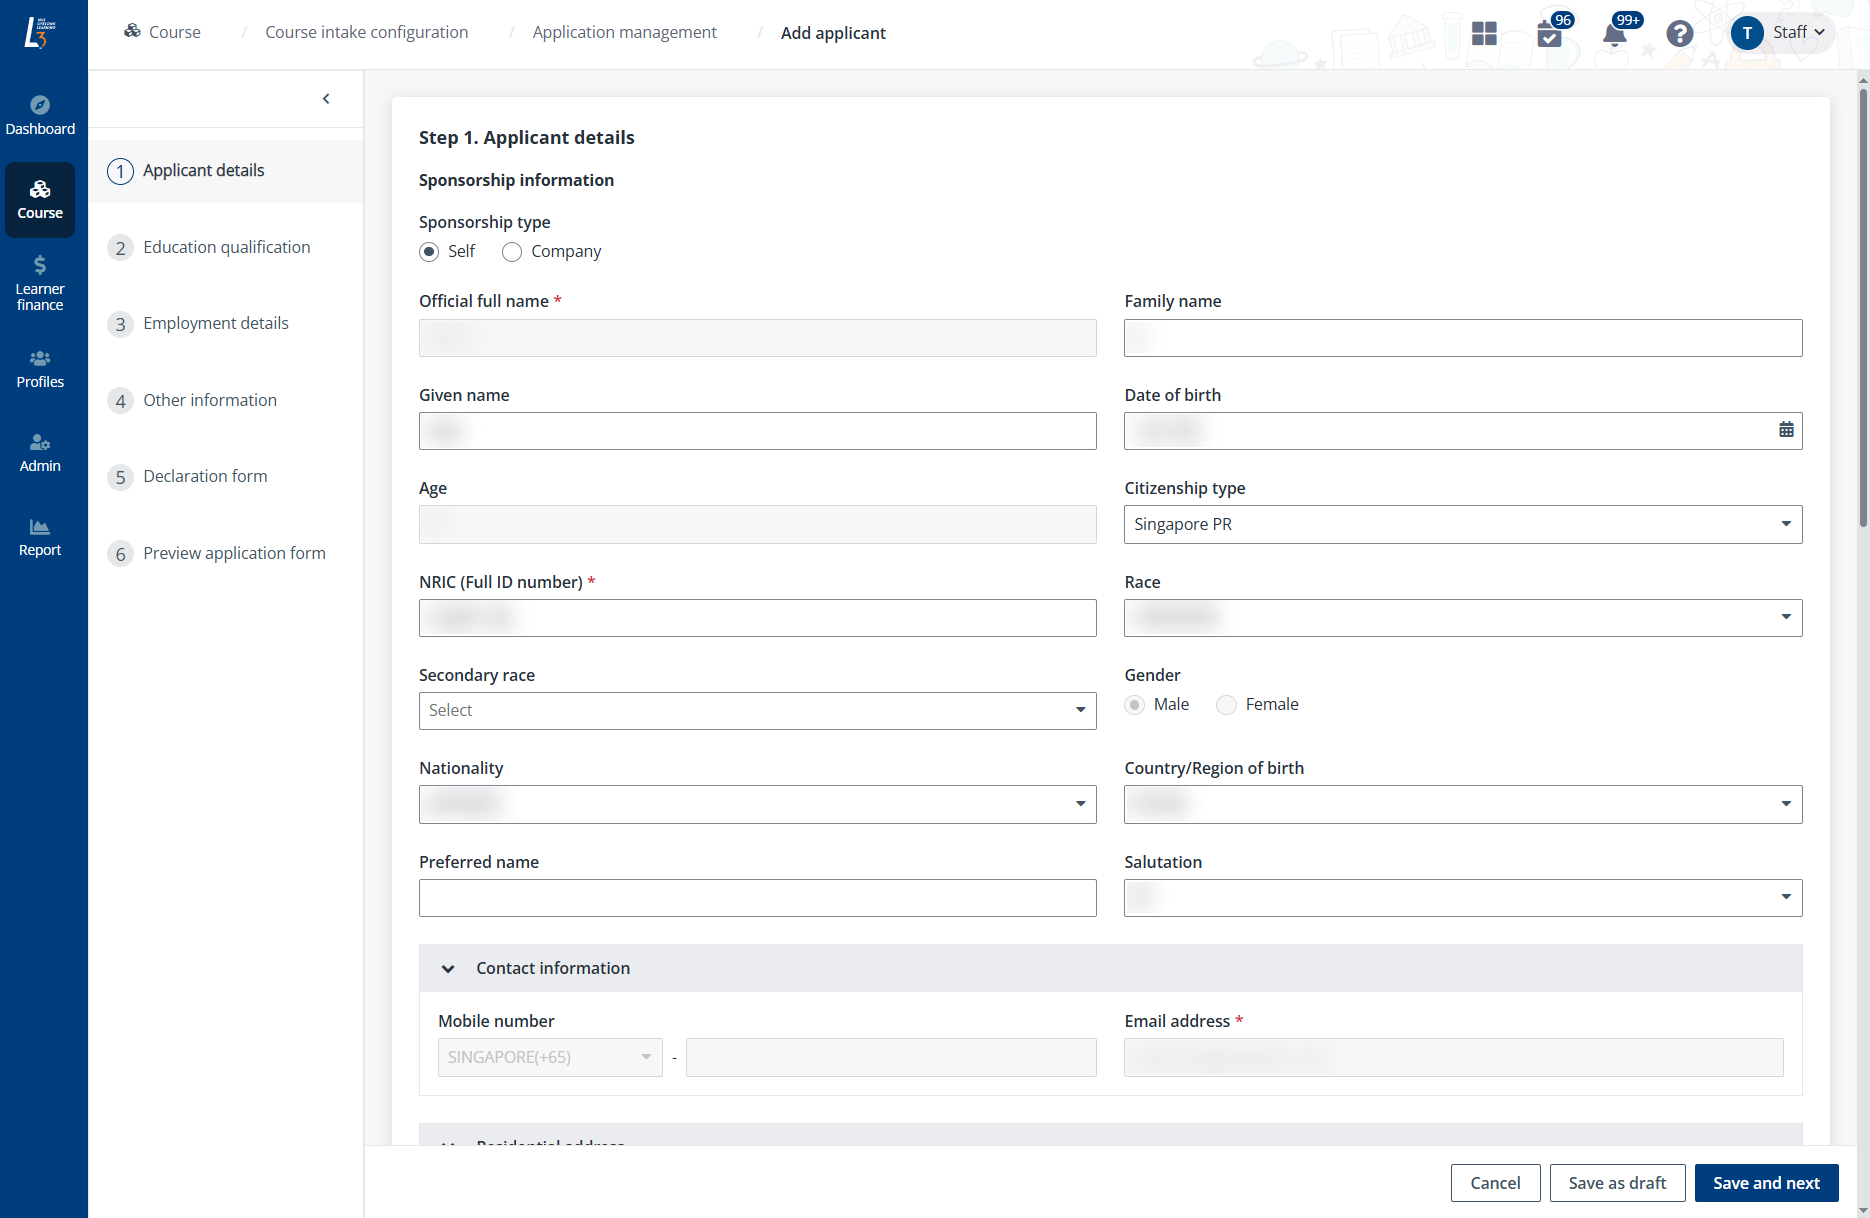Image resolution: width=1870 pixels, height=1218 pixels.
Task: Select Company as sponsorship type
Action: click(x=511, y=252)
